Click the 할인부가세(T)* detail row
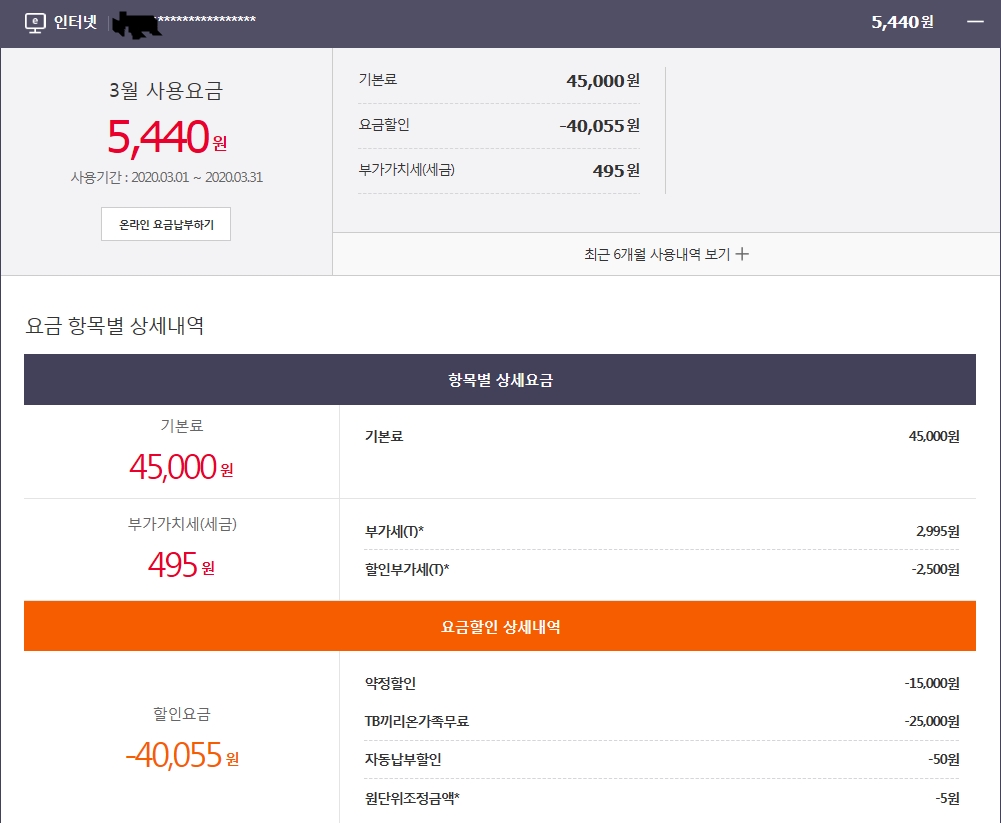 tap(662, 569)
